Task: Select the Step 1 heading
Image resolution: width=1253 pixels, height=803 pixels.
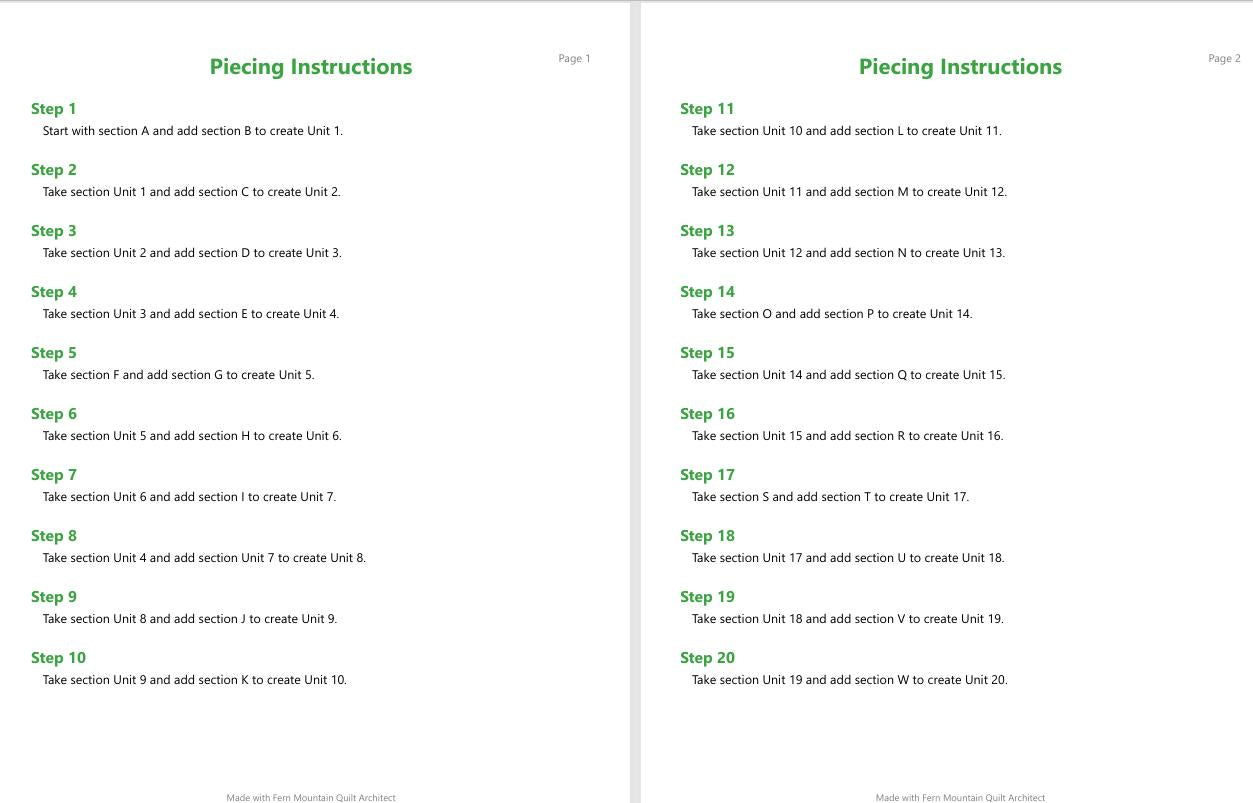Action: tap(53, 109)
